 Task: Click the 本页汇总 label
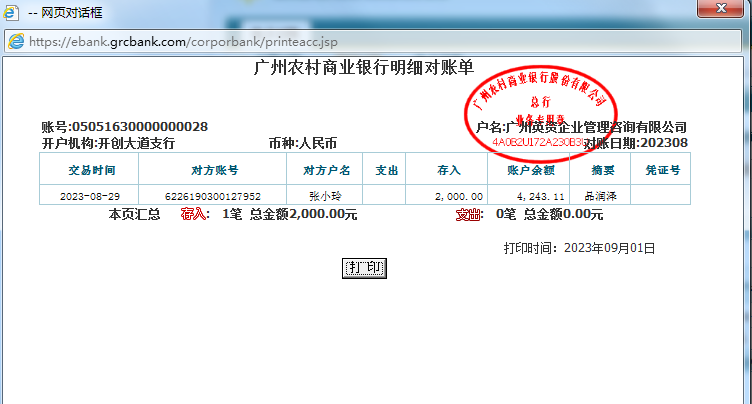[x=135, y=214]
